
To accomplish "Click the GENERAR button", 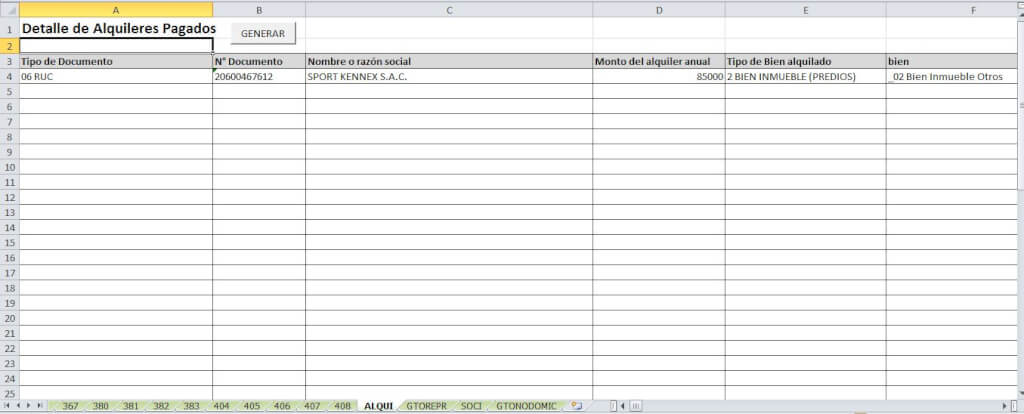I will click(x=263, y=33).
